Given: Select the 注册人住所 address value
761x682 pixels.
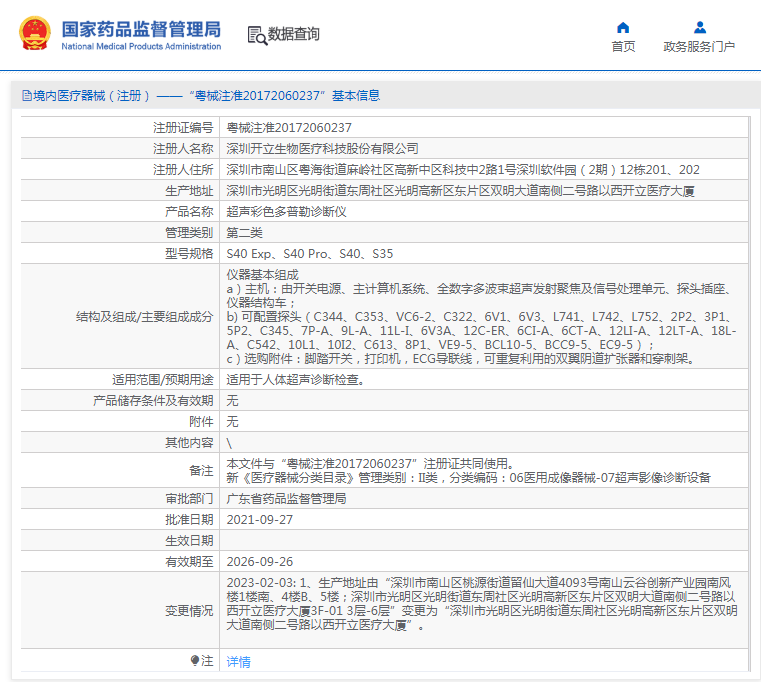Looking at the screenshot, I should (463, 169).
